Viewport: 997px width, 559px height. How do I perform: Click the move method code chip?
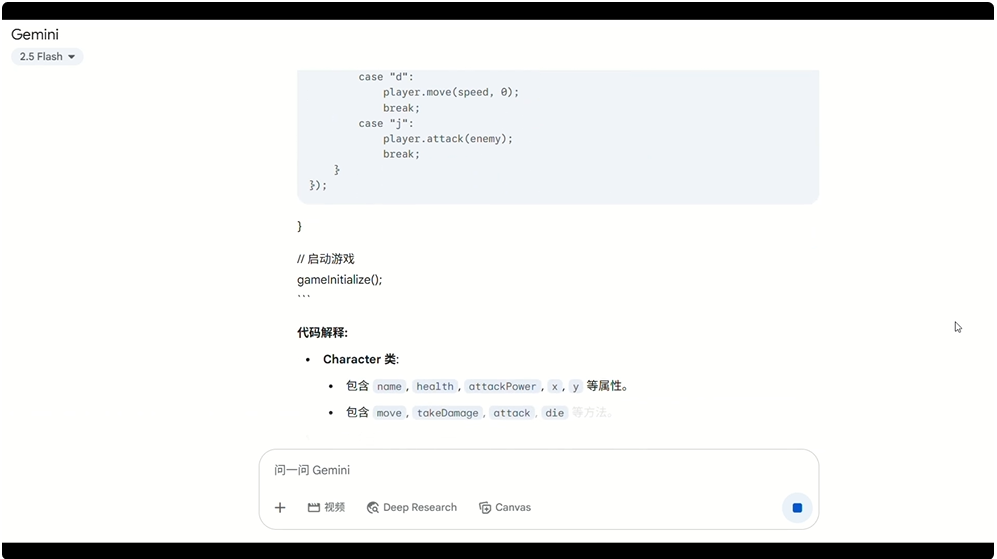389,413
